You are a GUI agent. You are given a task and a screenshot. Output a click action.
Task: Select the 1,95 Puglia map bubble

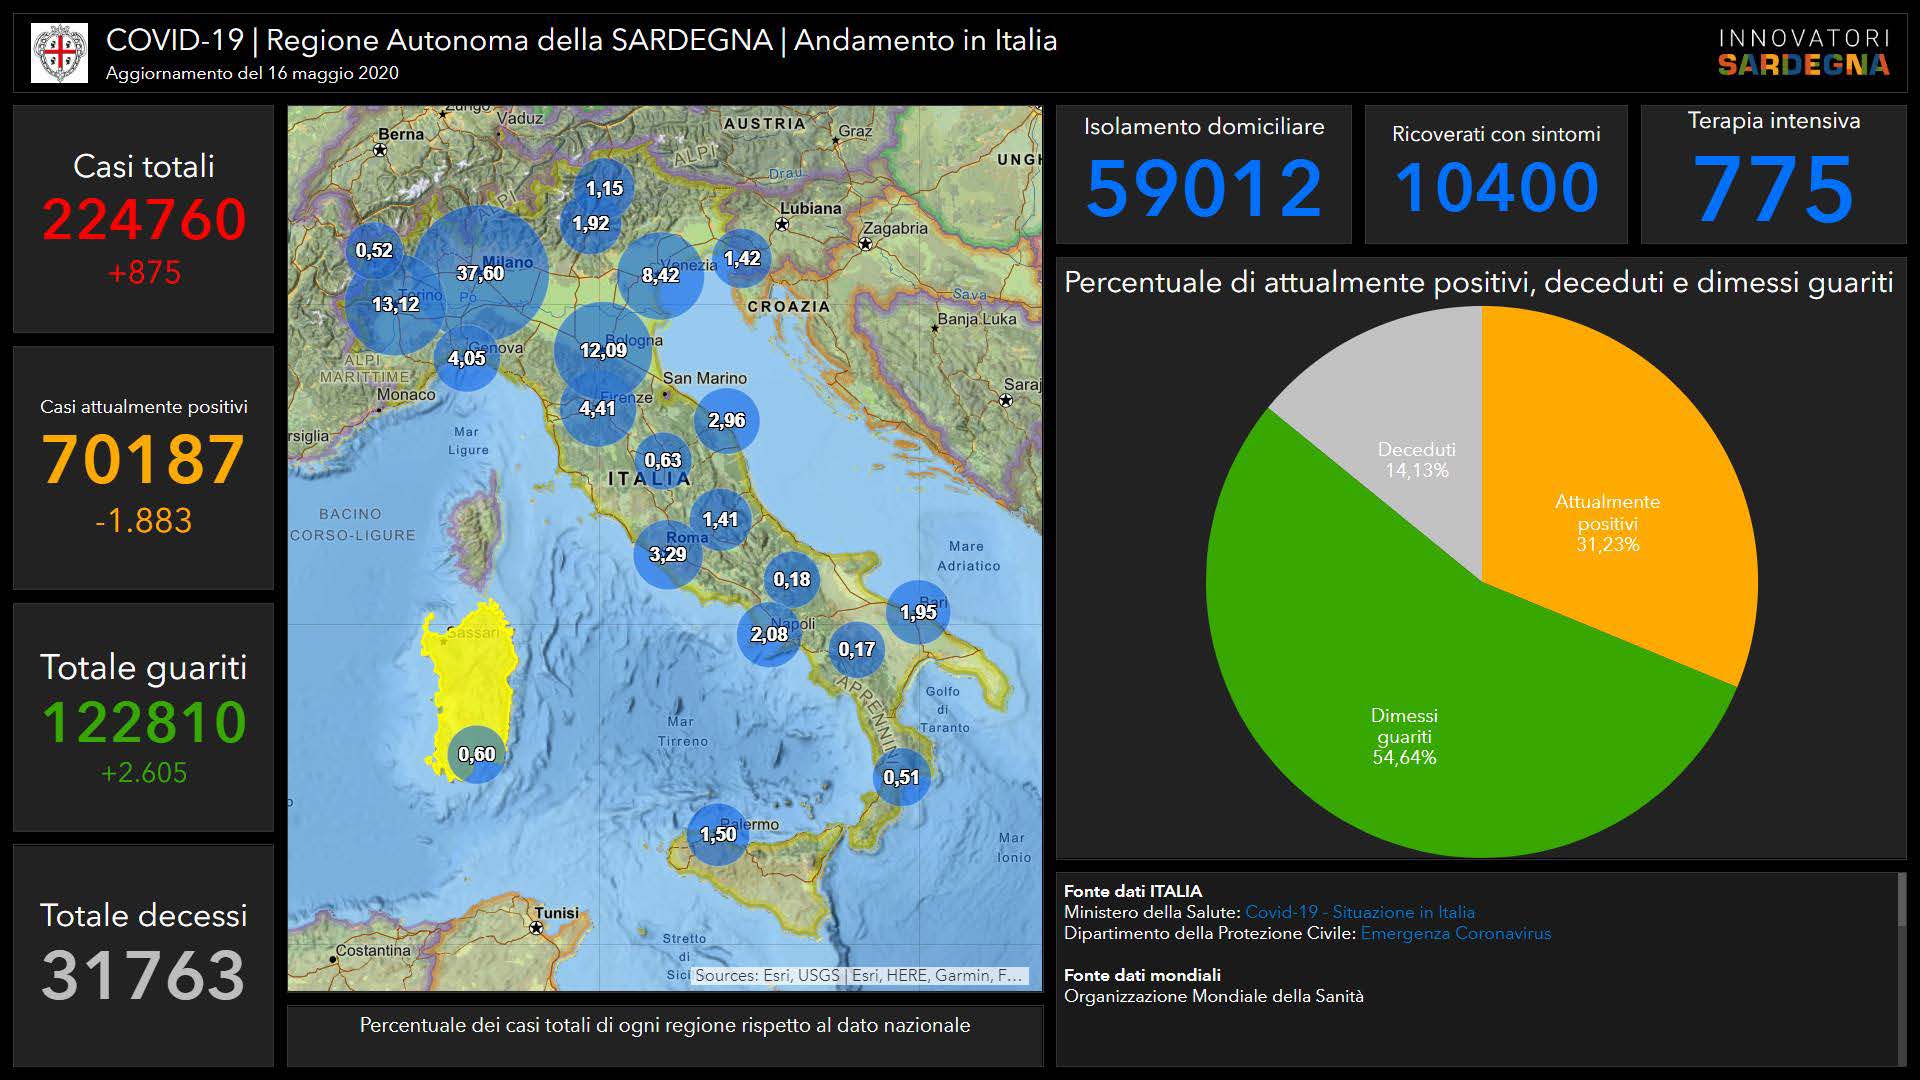point(917,612)
